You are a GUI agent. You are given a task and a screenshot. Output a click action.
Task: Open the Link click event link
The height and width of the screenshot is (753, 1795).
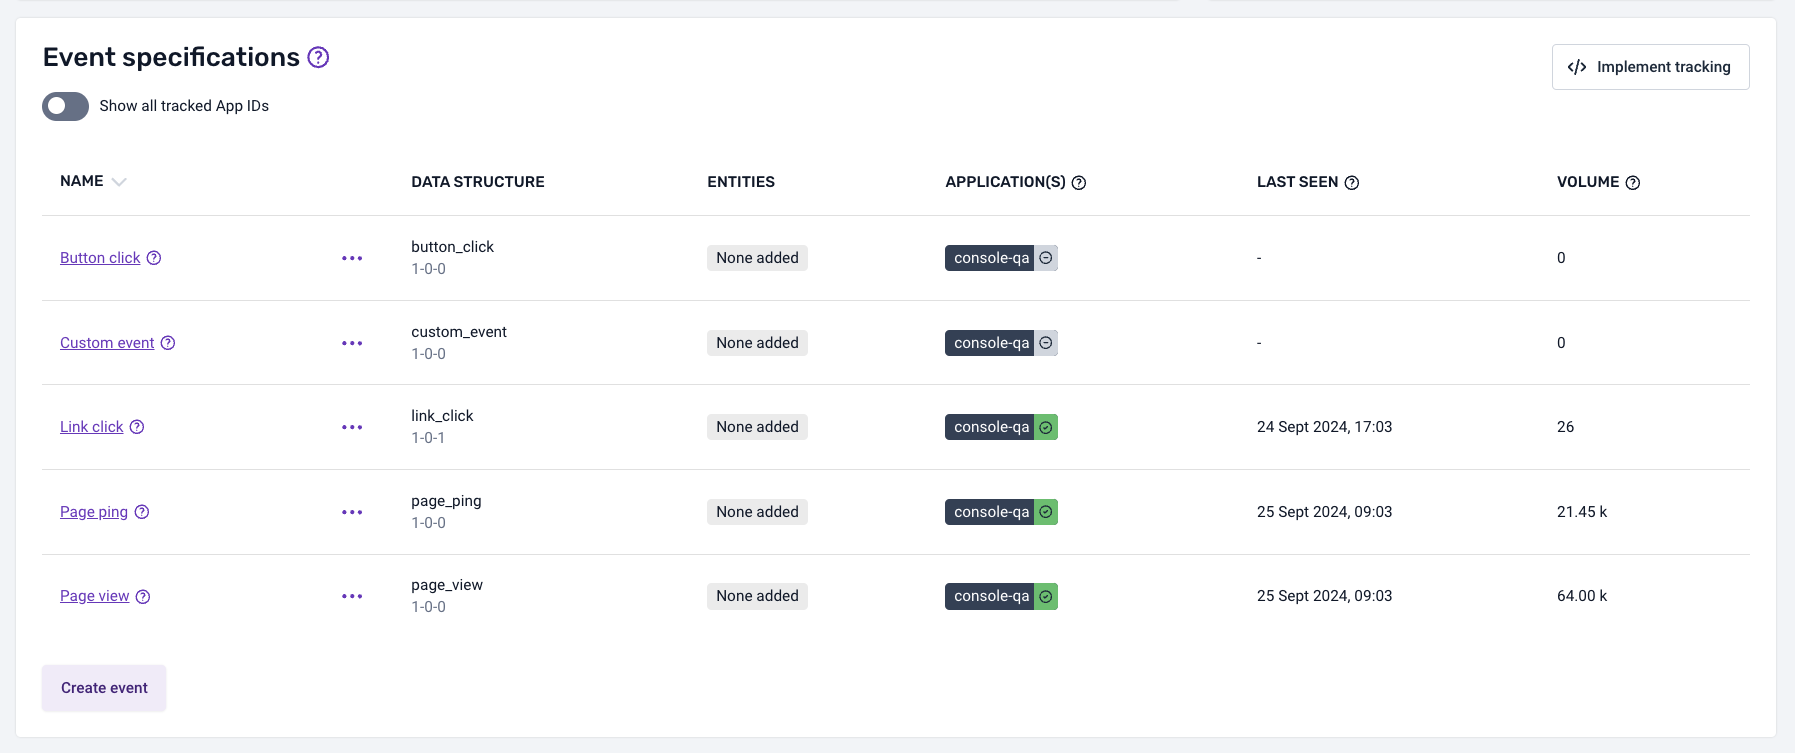(x=91, y=428)
